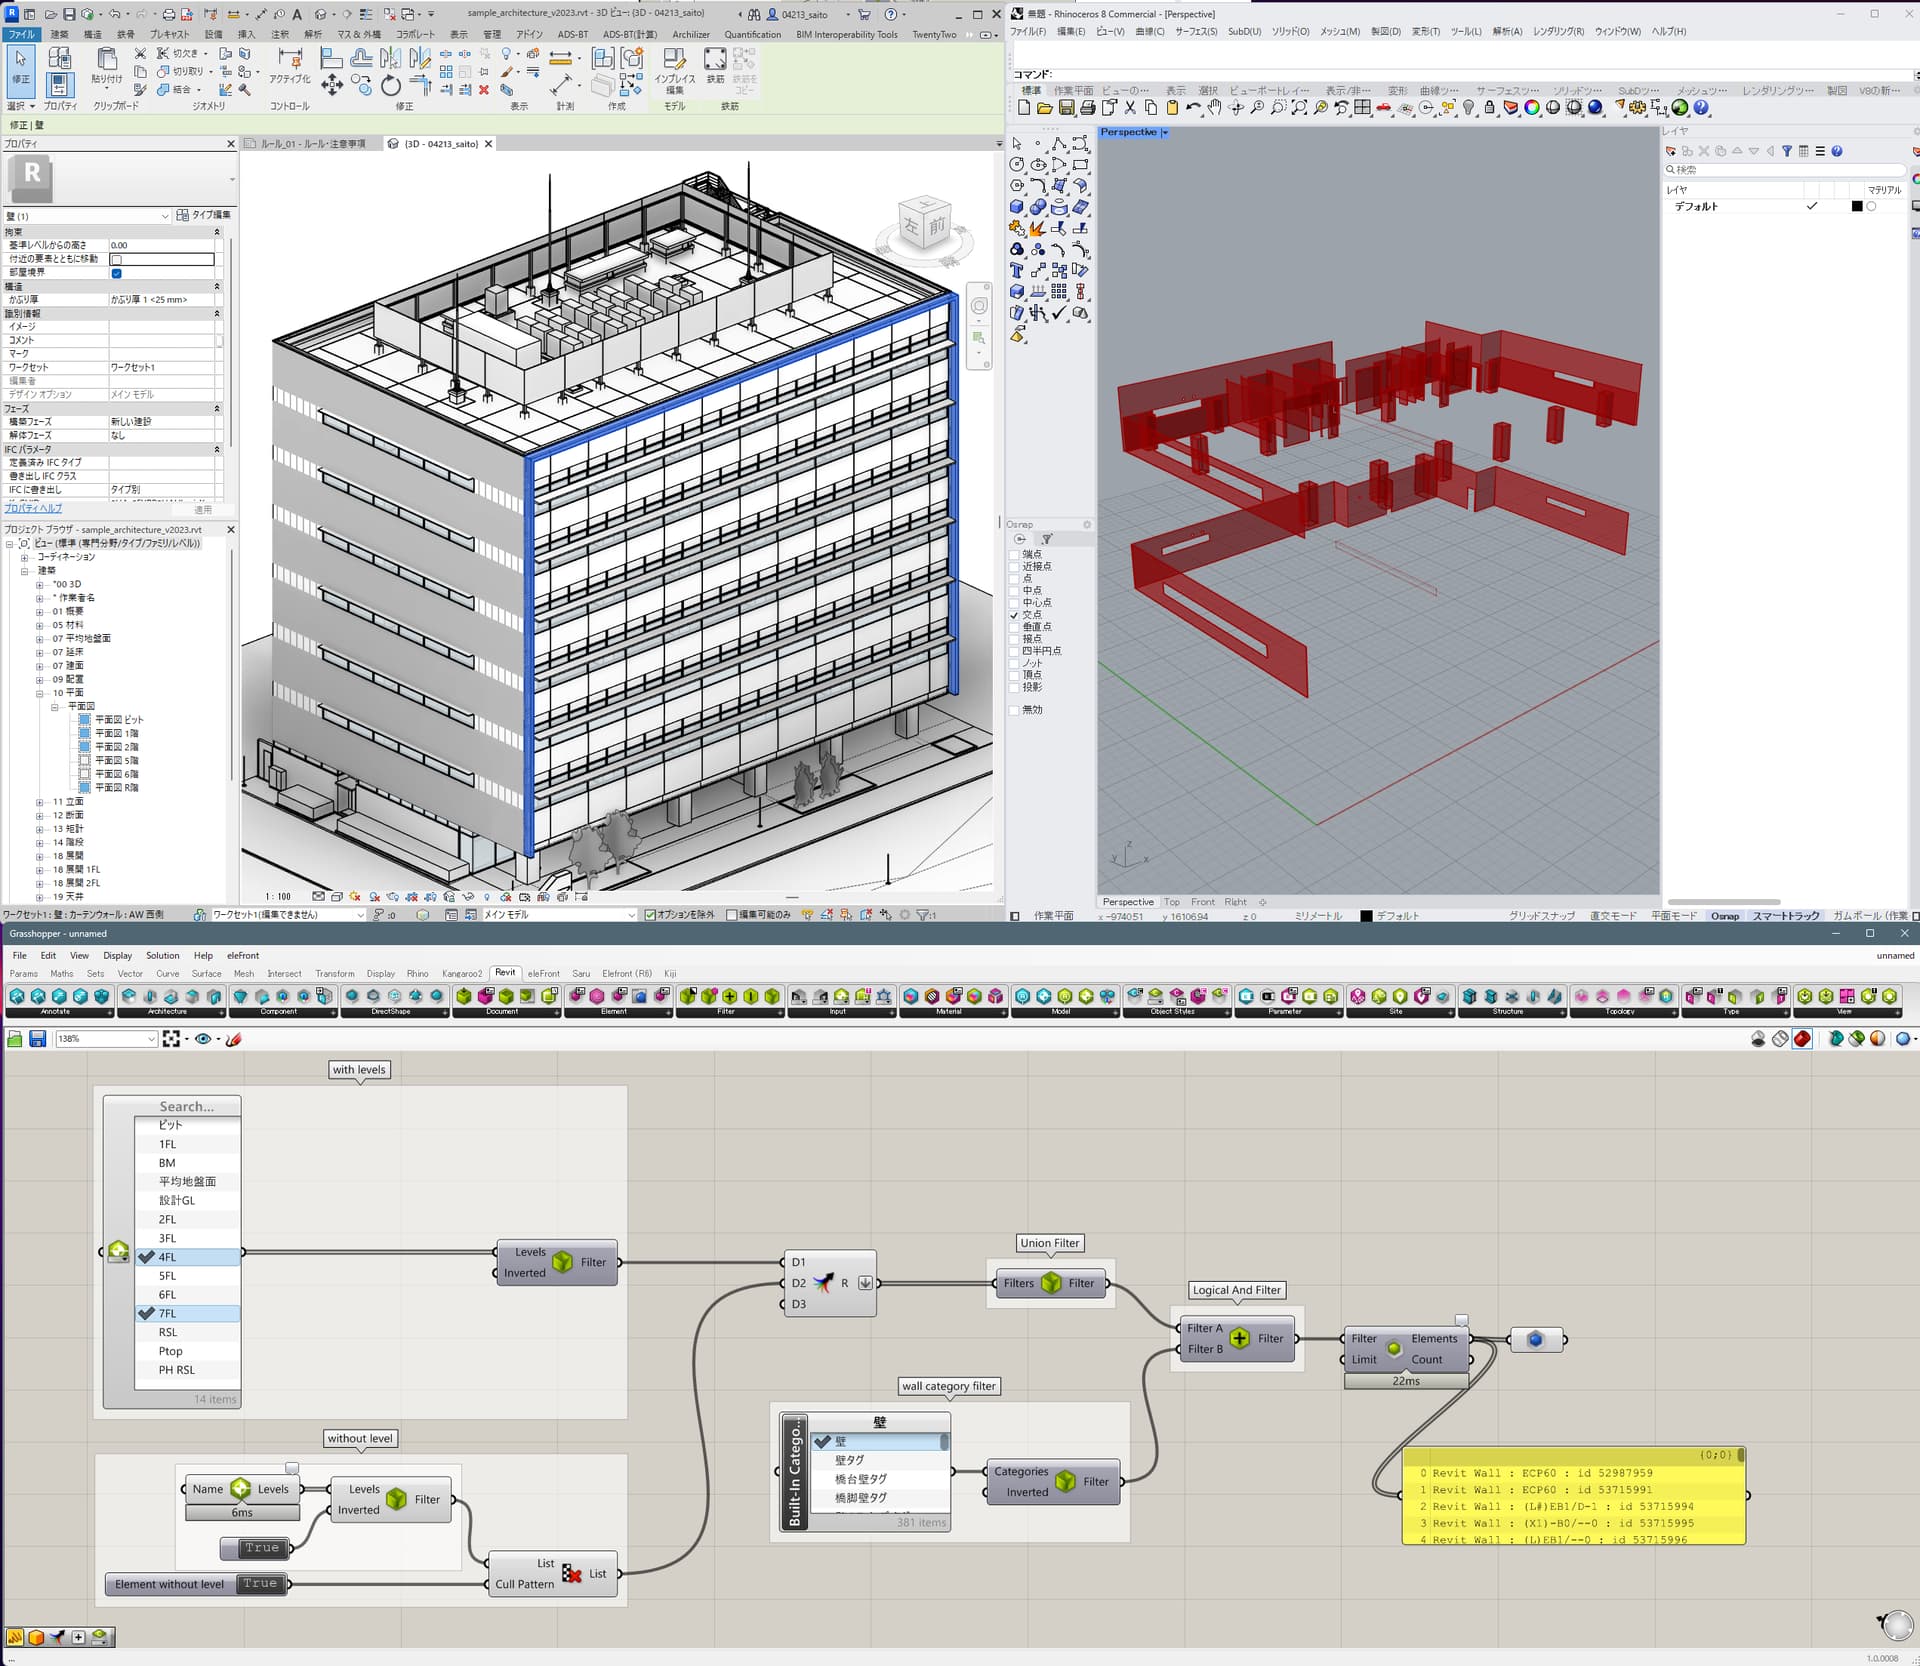Switch to ルール_01 view tab in Revit
1920x1666 pixels.
click(x=311, y=144)
